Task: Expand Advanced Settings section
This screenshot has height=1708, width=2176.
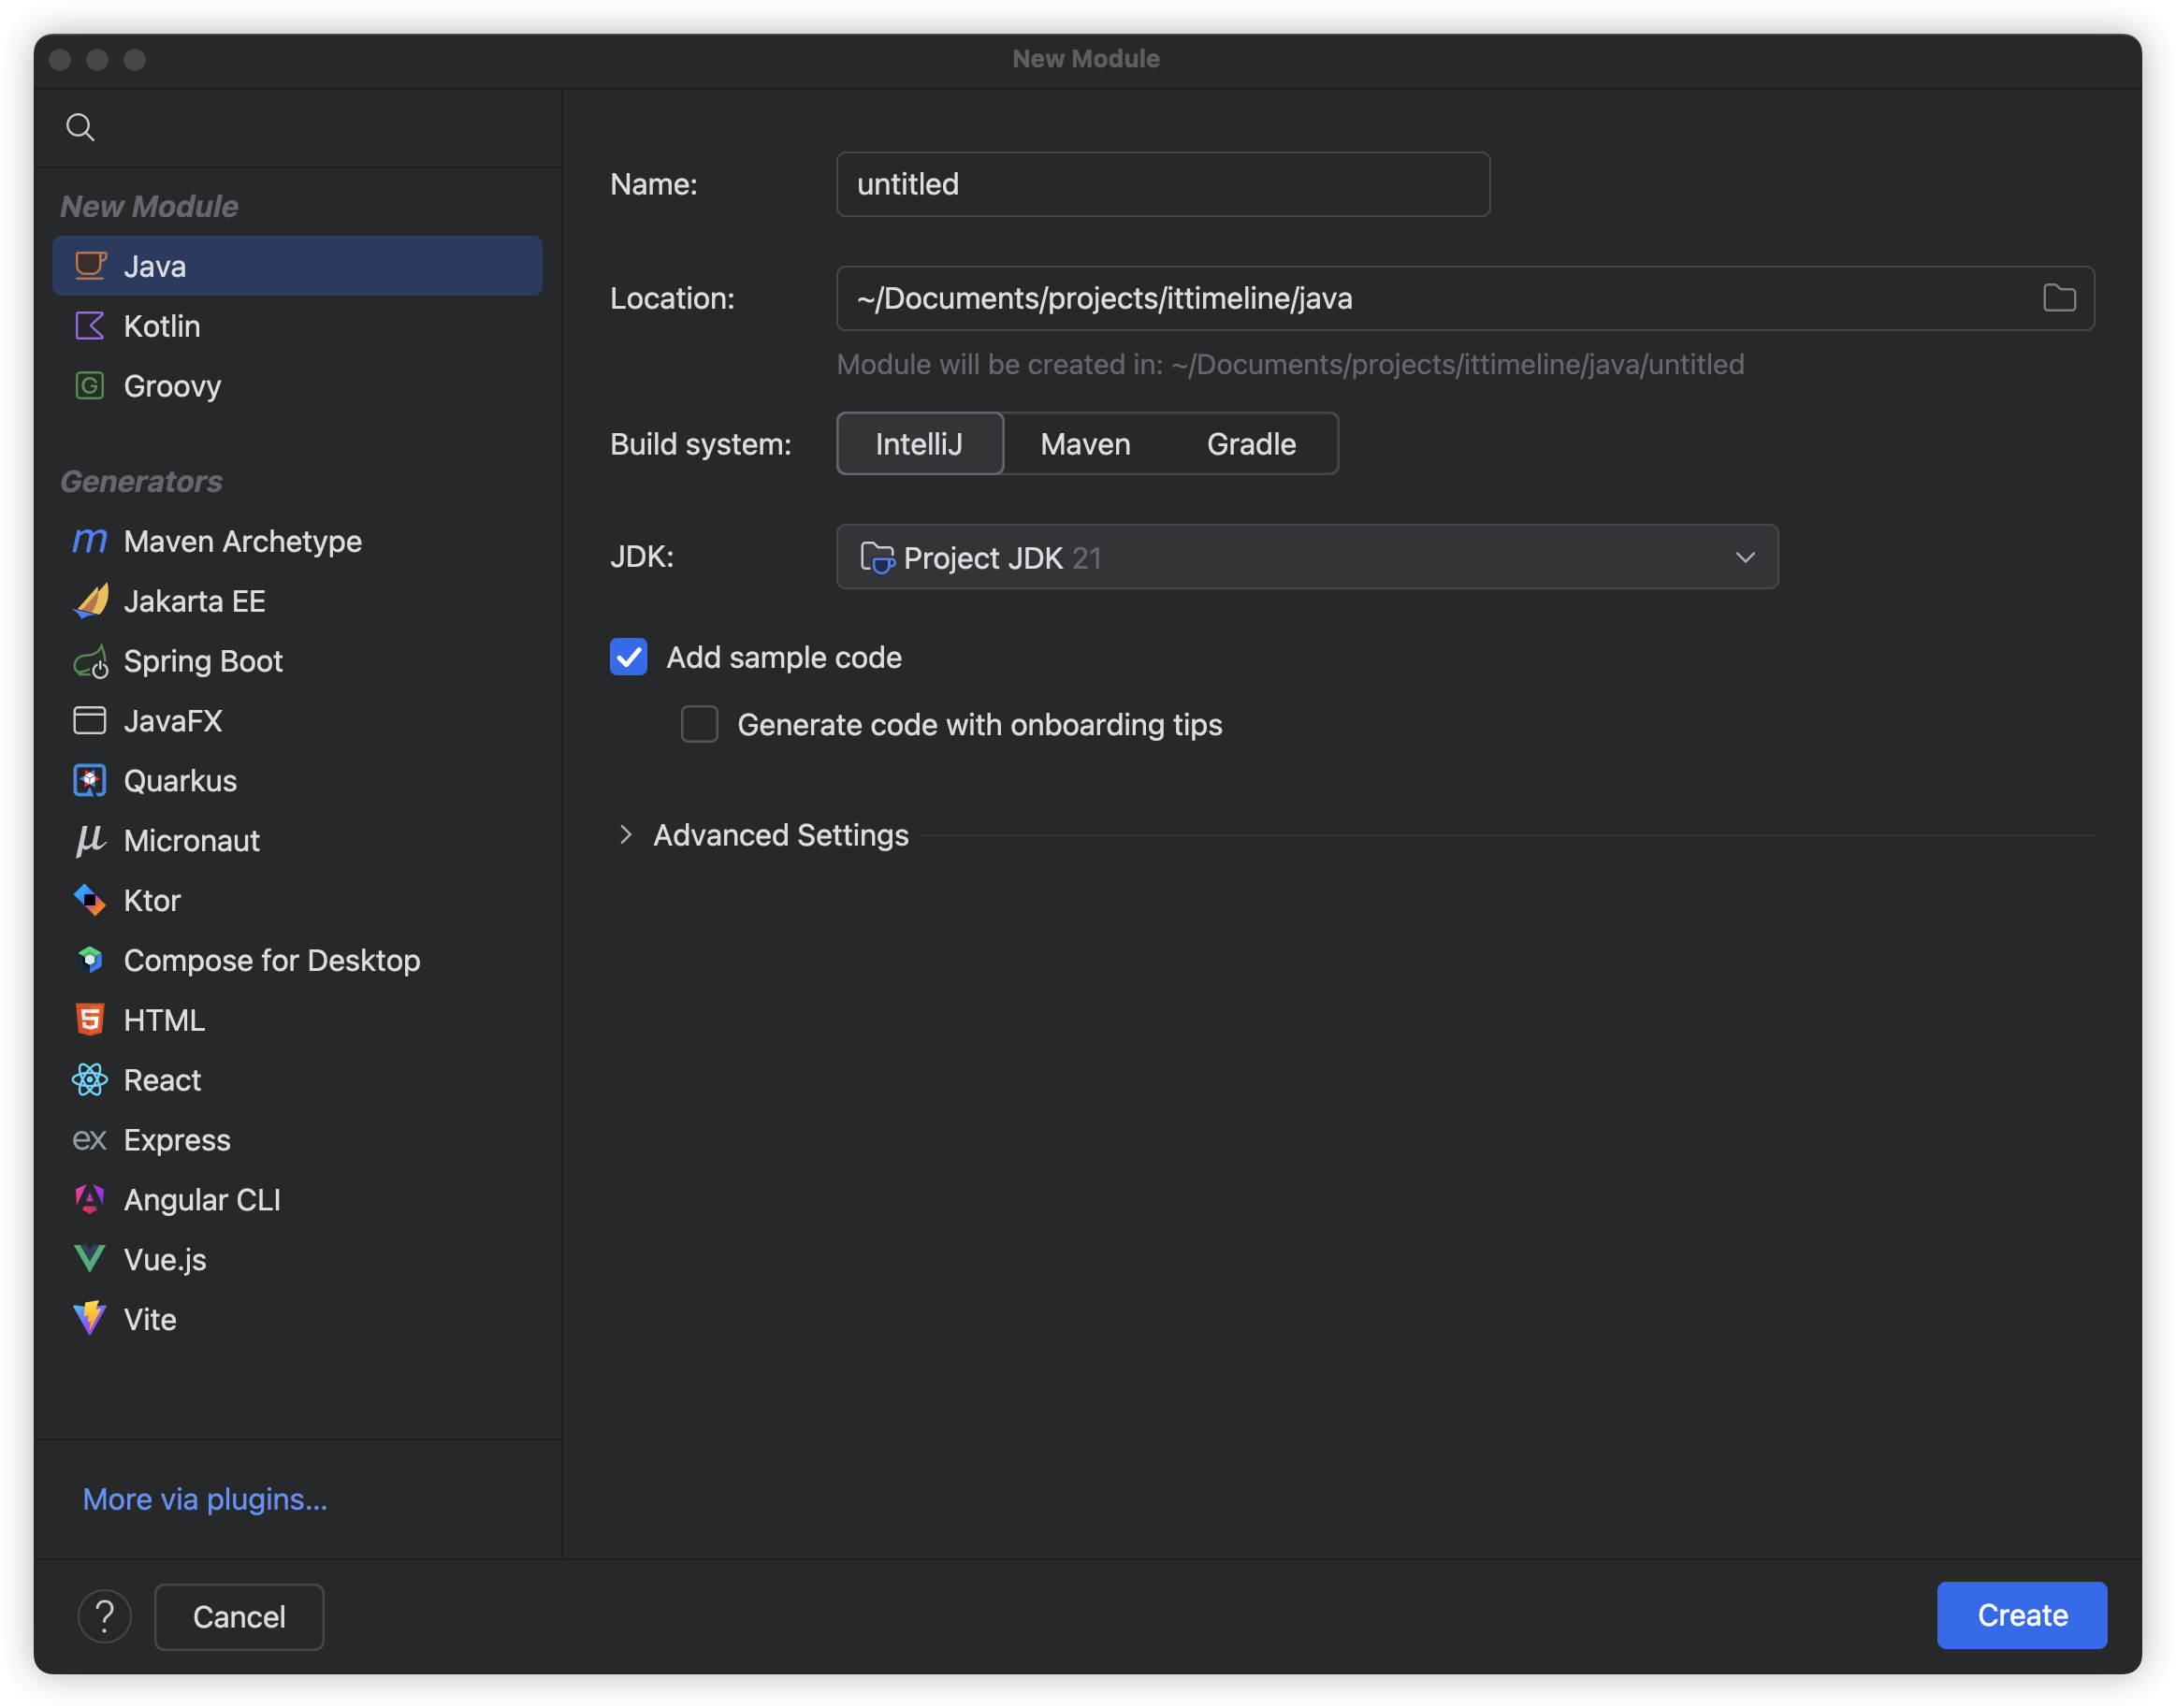Action: coord(626,835)
